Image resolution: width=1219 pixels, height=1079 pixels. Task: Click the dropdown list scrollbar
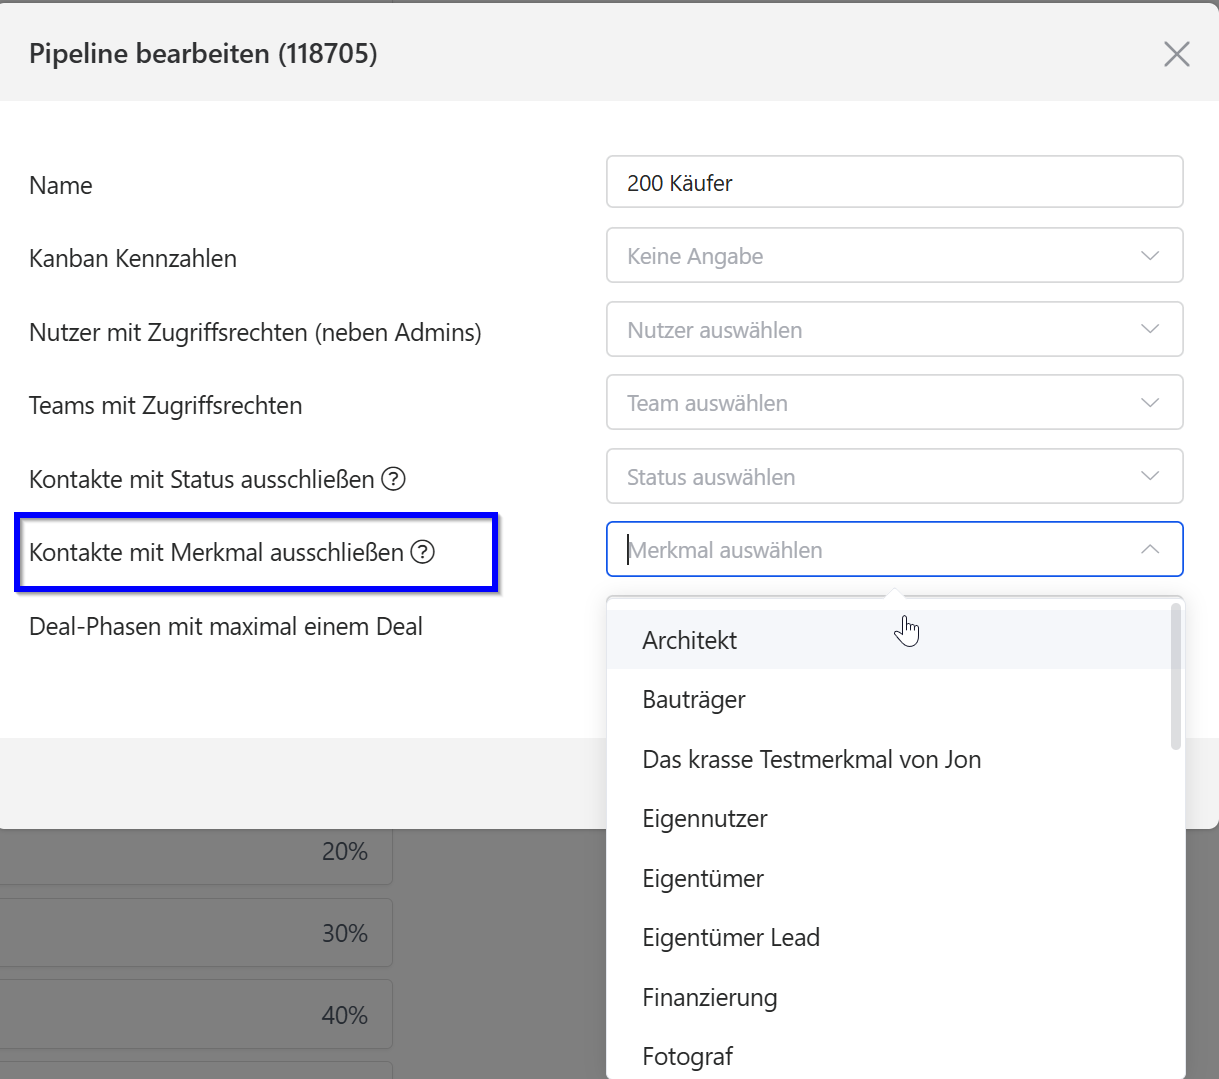pyautogui.click(x=1176, y=678)
